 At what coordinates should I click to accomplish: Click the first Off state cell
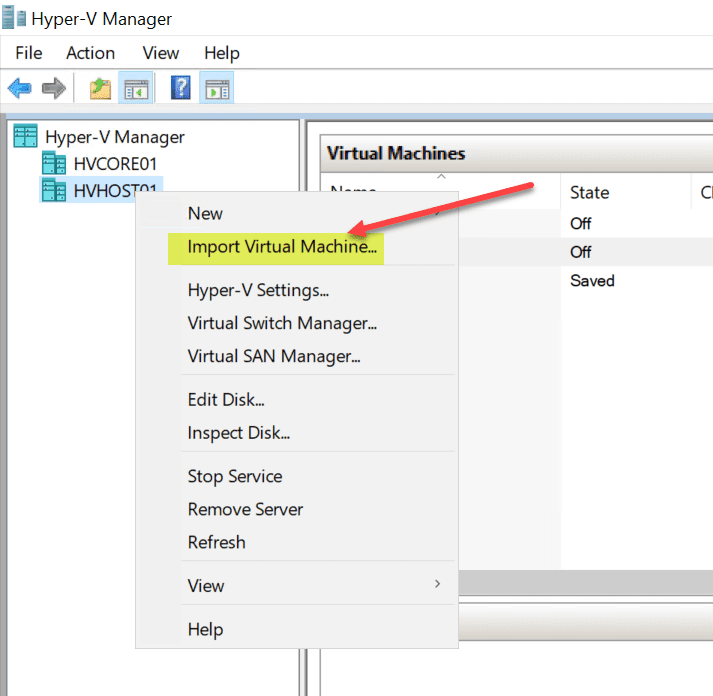[x=581, y=224]
